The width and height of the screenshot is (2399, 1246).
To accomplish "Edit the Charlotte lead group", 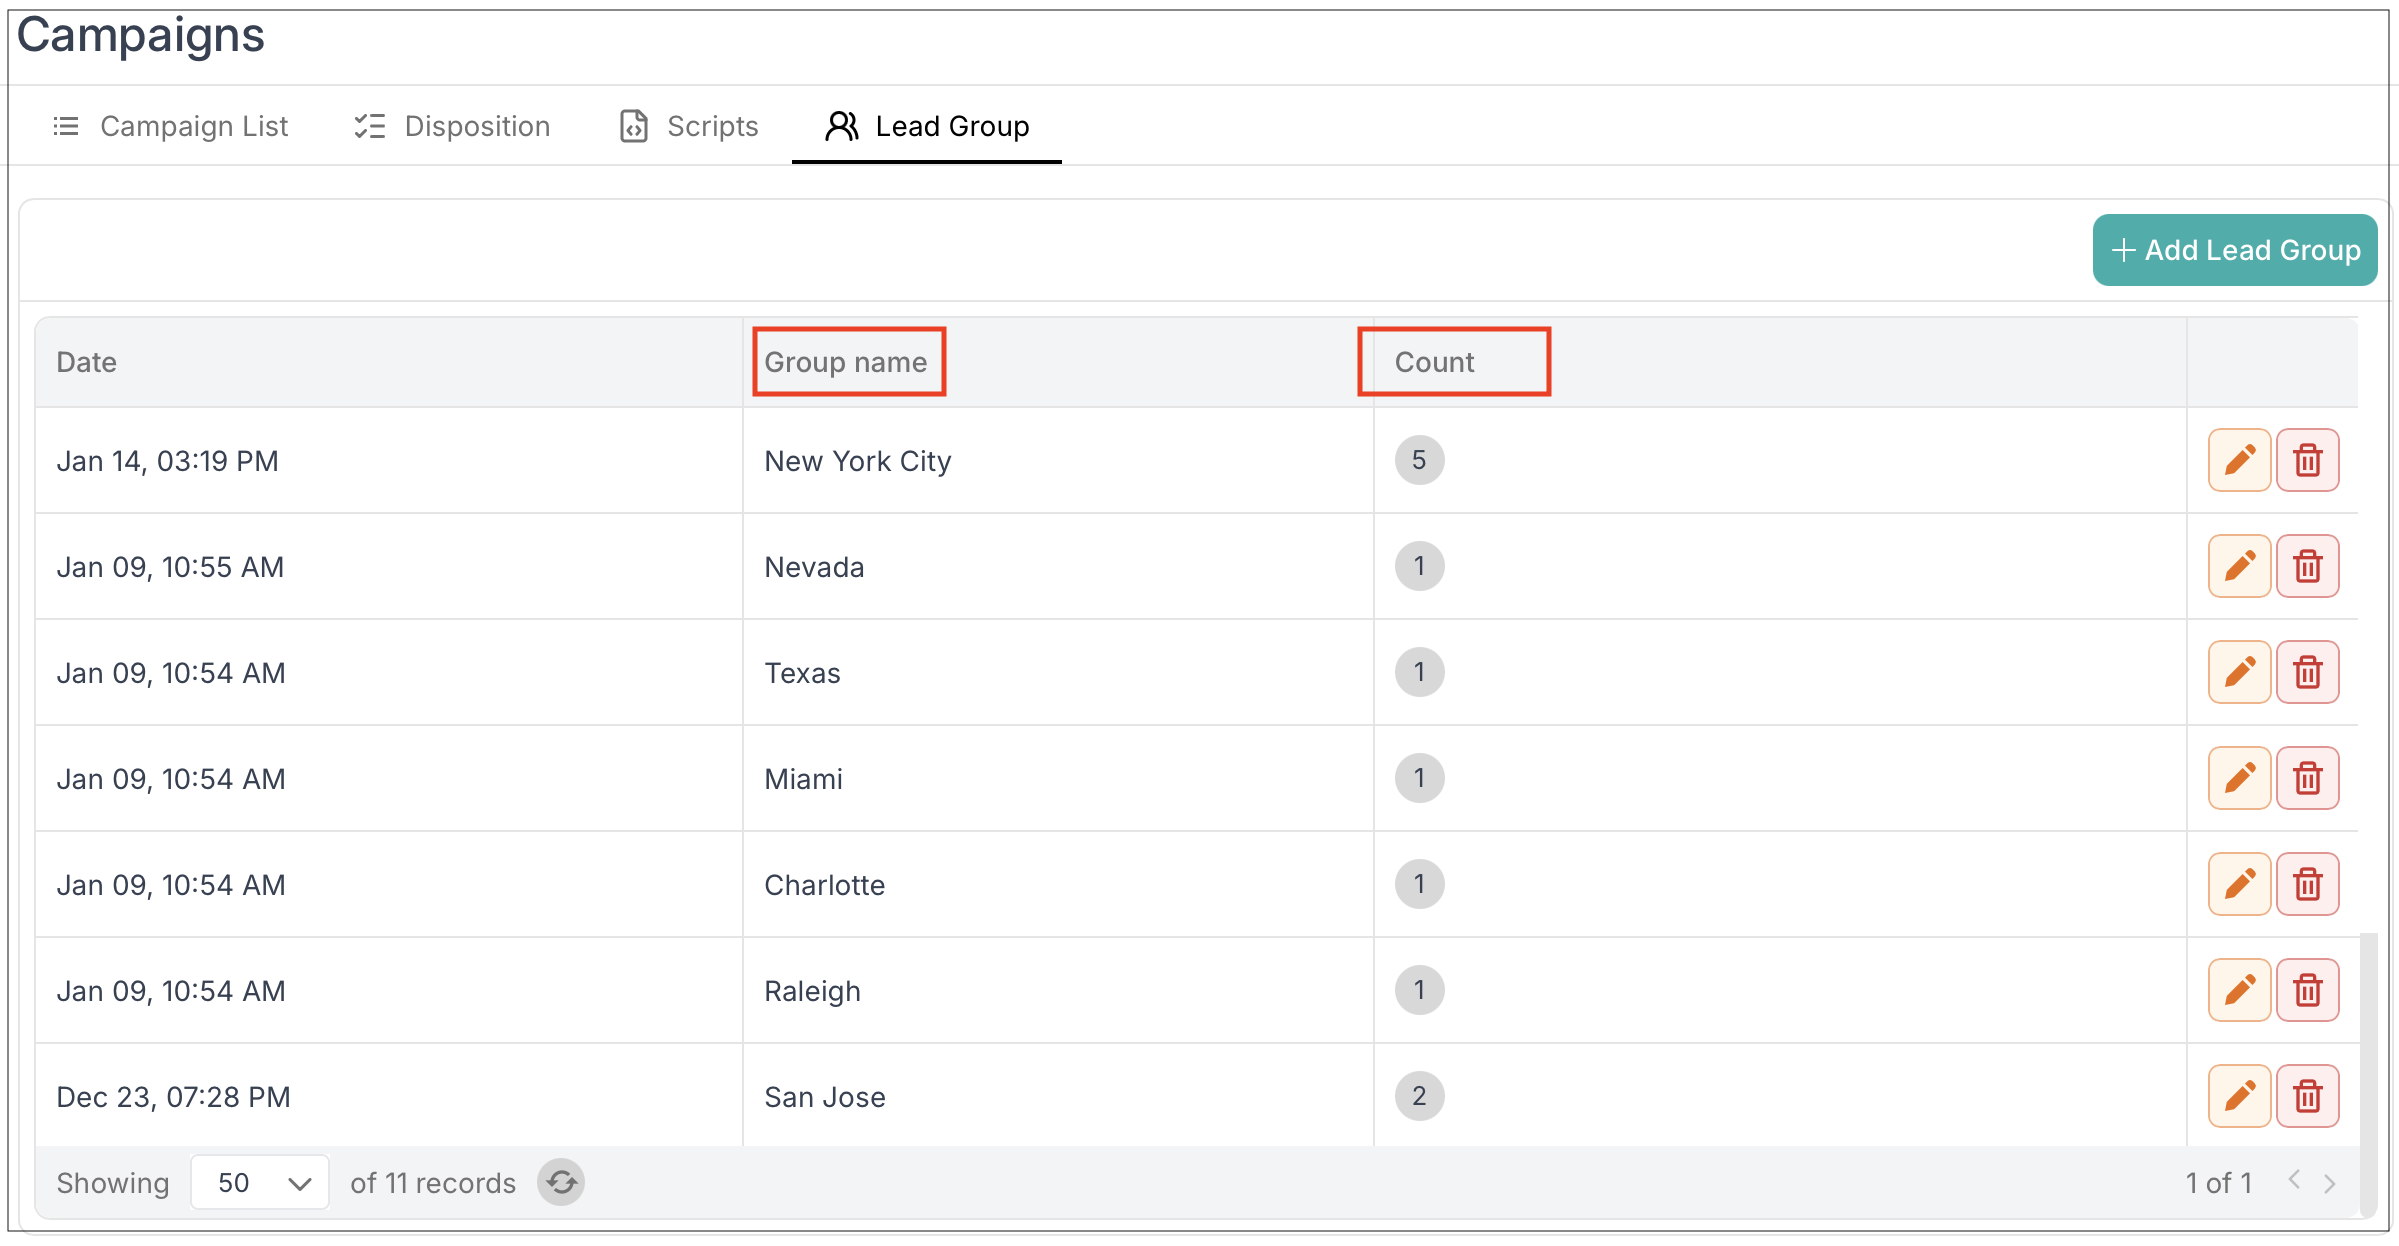I will click(x=2238, y=884).
